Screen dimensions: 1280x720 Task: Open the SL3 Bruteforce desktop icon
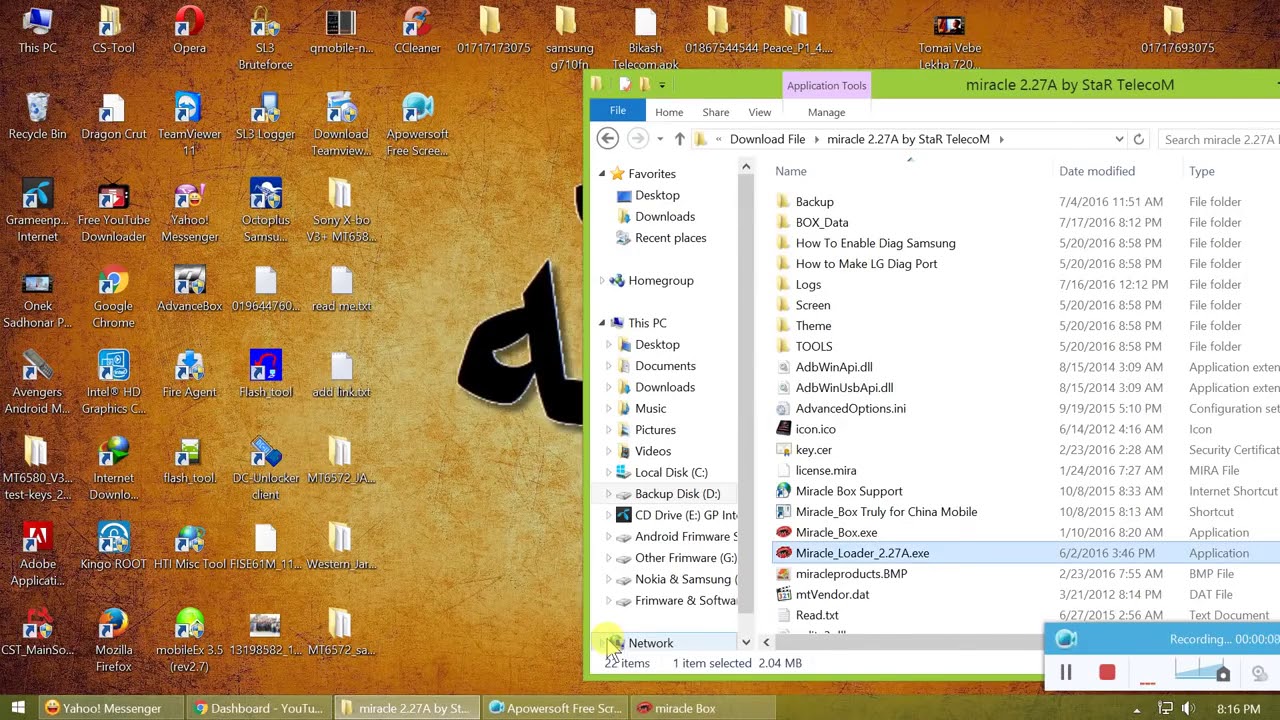coord(265,38)
